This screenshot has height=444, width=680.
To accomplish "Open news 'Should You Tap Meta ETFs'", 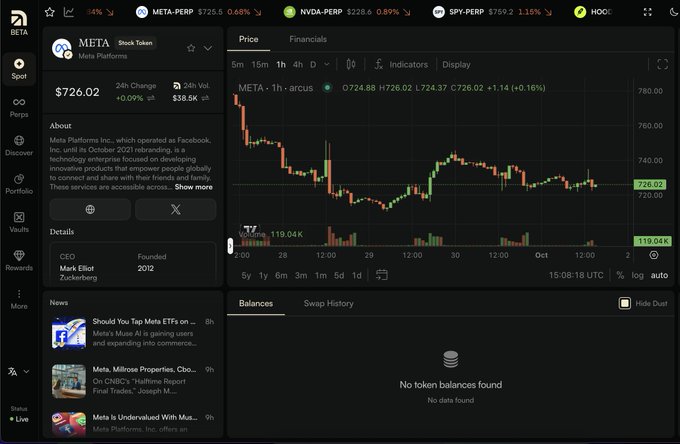I will tap(133, 333).
